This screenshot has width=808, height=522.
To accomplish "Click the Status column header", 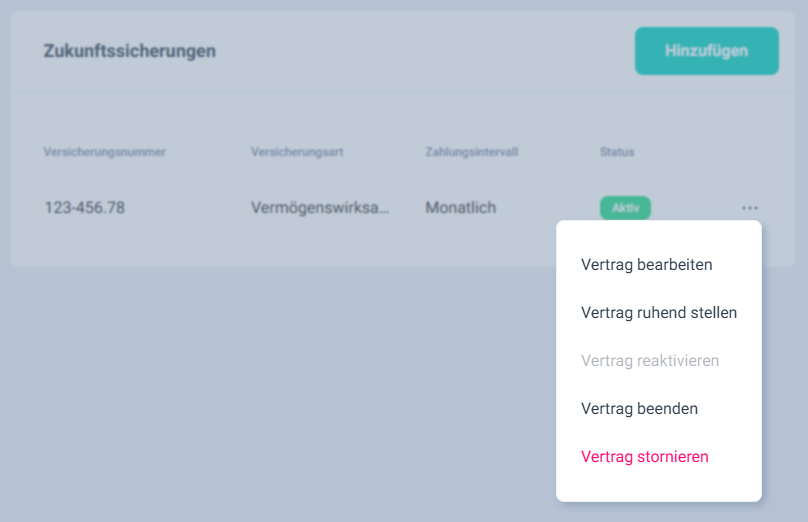I will (617, 152).
